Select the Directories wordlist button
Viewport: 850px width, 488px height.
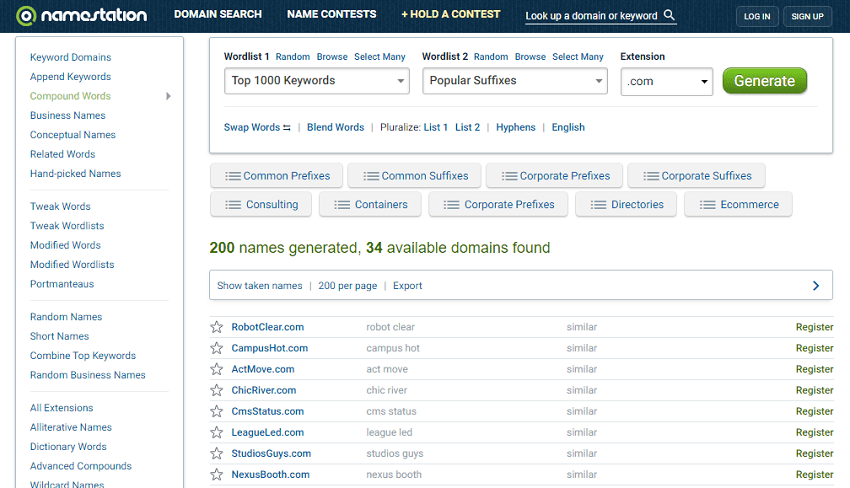click(626, 204)
